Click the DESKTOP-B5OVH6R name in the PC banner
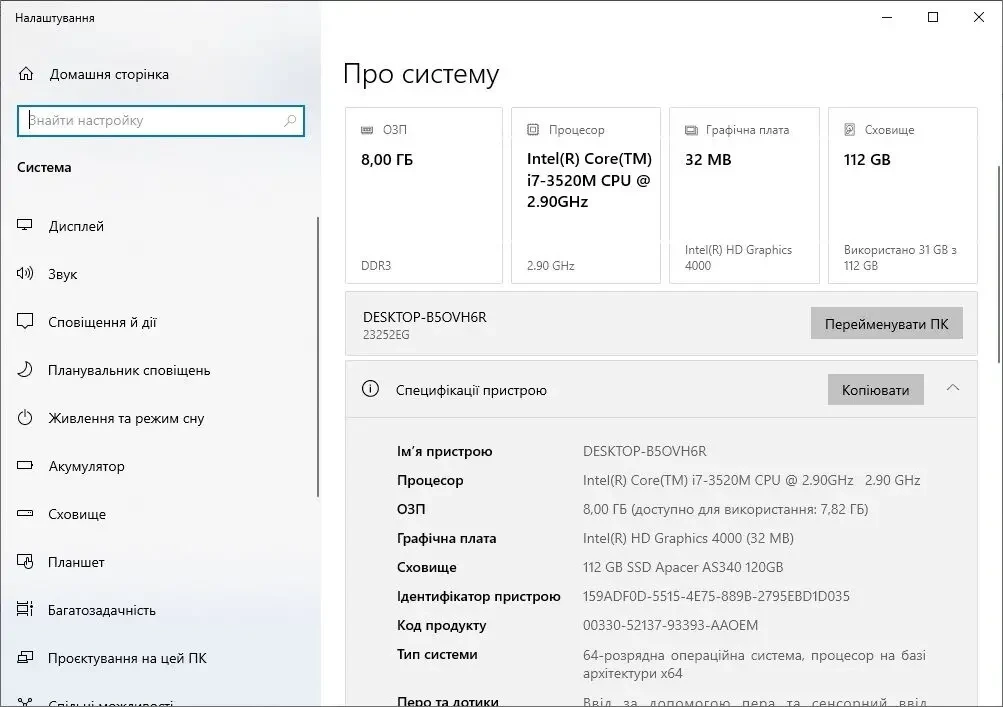The width and height of the screenshot is (1003, 707). click(x=425, y=317)
